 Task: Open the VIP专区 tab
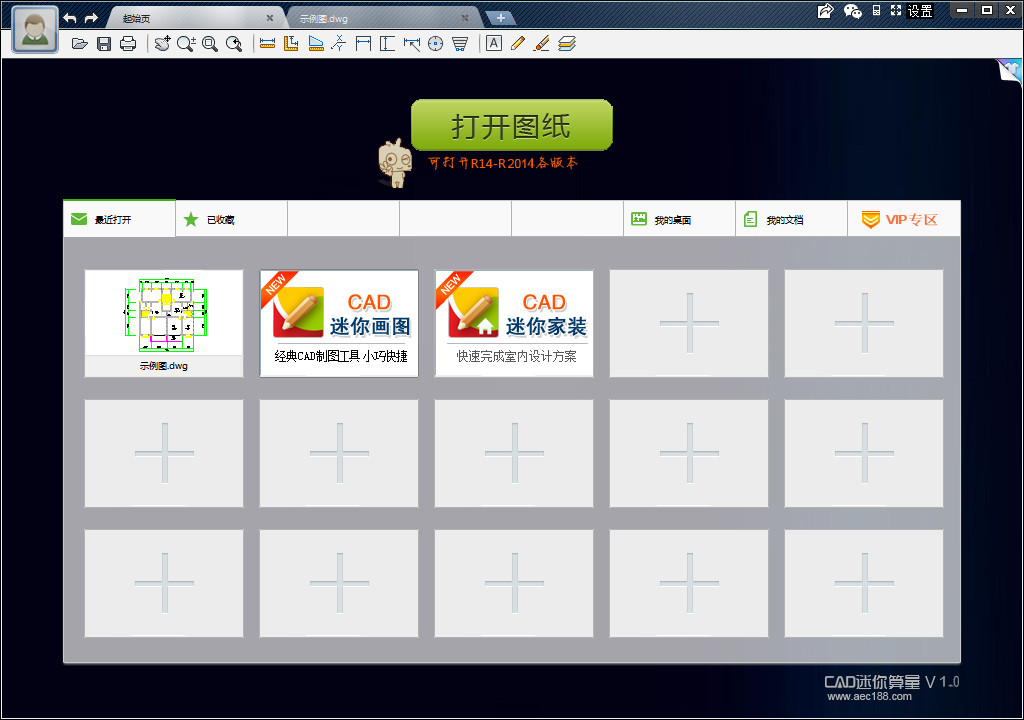click(903, 219)
